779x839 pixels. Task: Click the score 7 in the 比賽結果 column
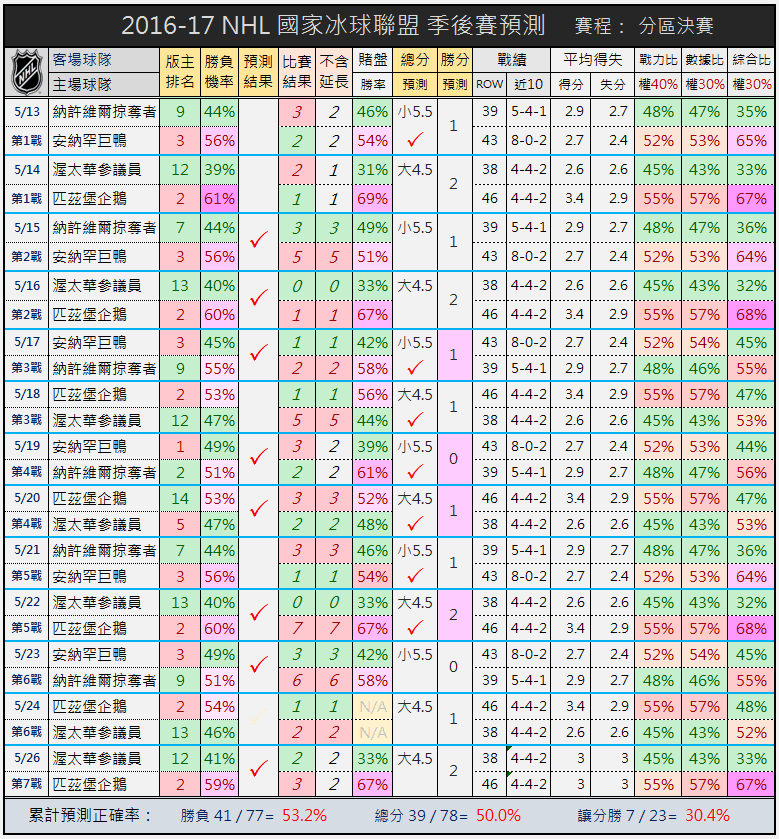coord(297,628)
